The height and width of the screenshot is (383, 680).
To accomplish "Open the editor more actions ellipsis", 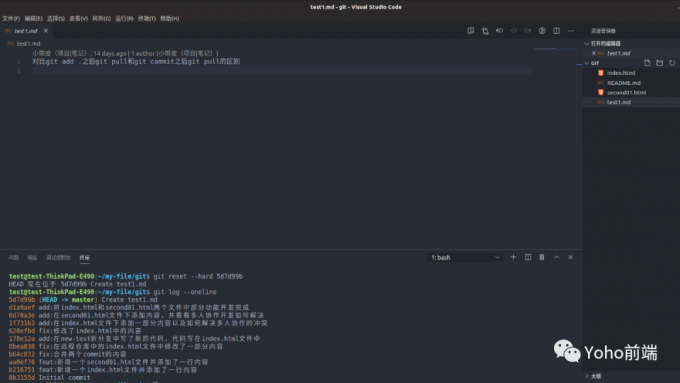I will click(571, 31).
